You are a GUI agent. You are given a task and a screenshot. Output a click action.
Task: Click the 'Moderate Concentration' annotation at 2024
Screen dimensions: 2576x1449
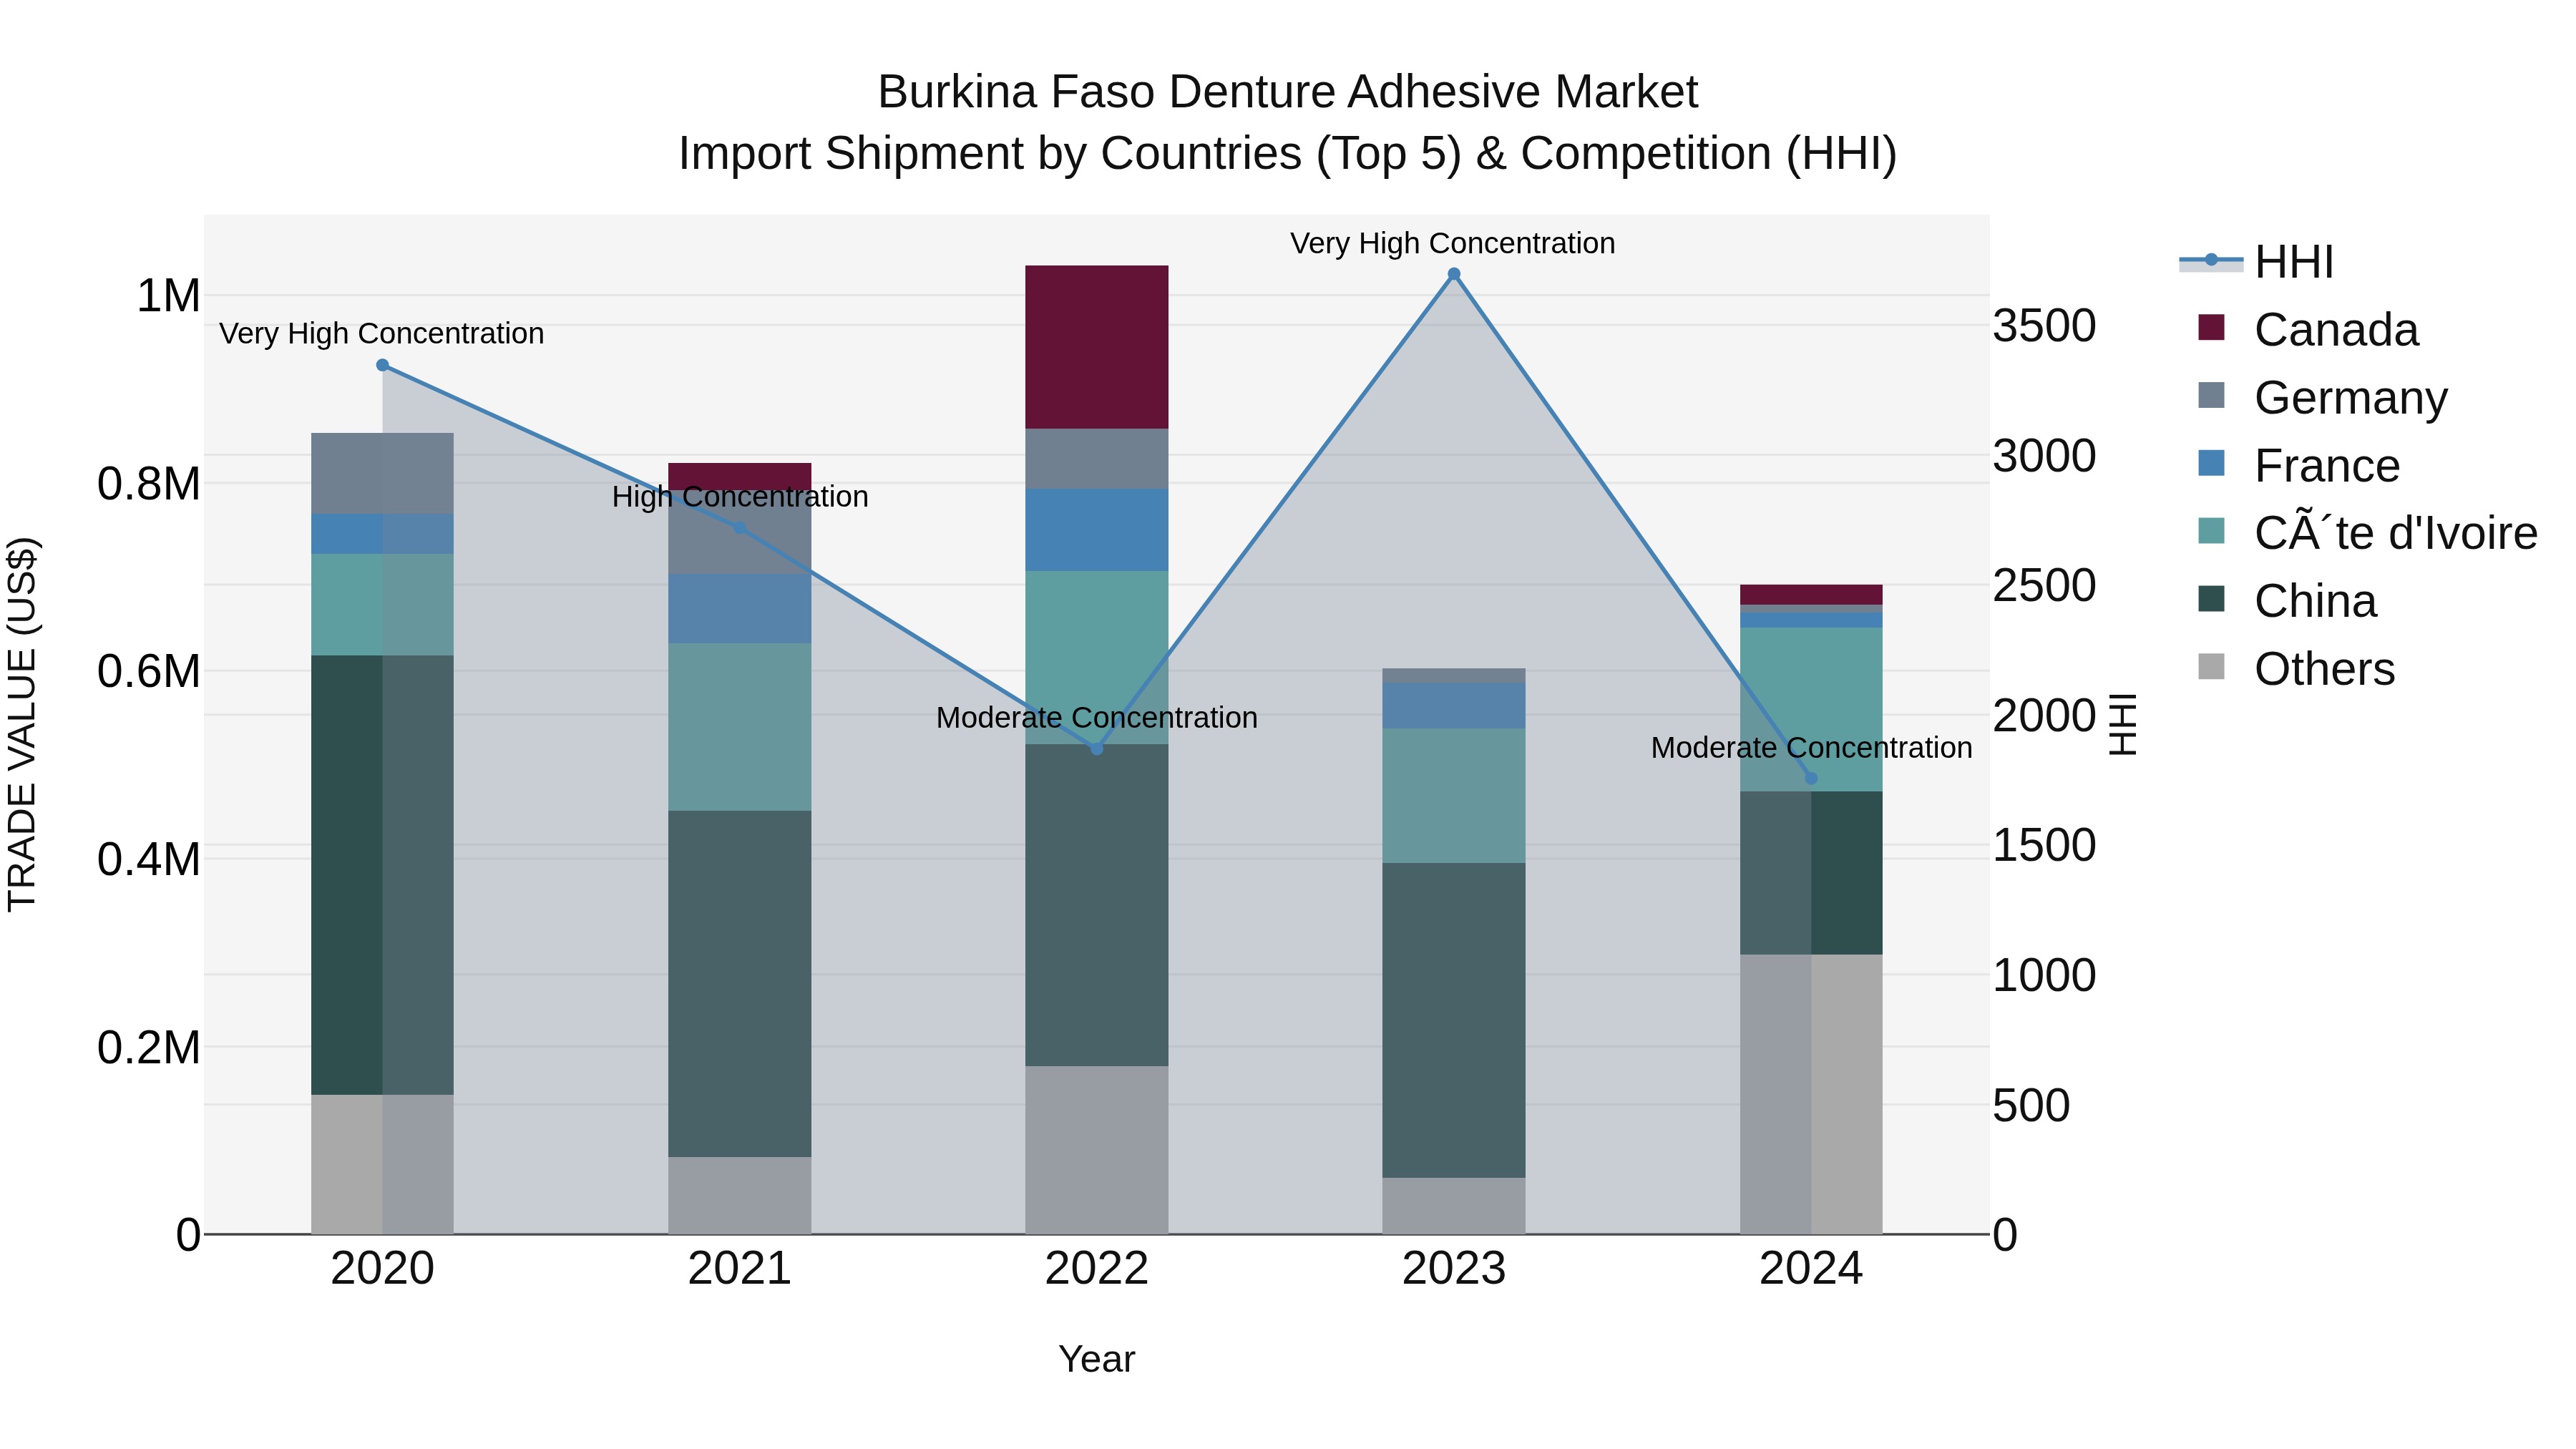tap(1811, 748)
